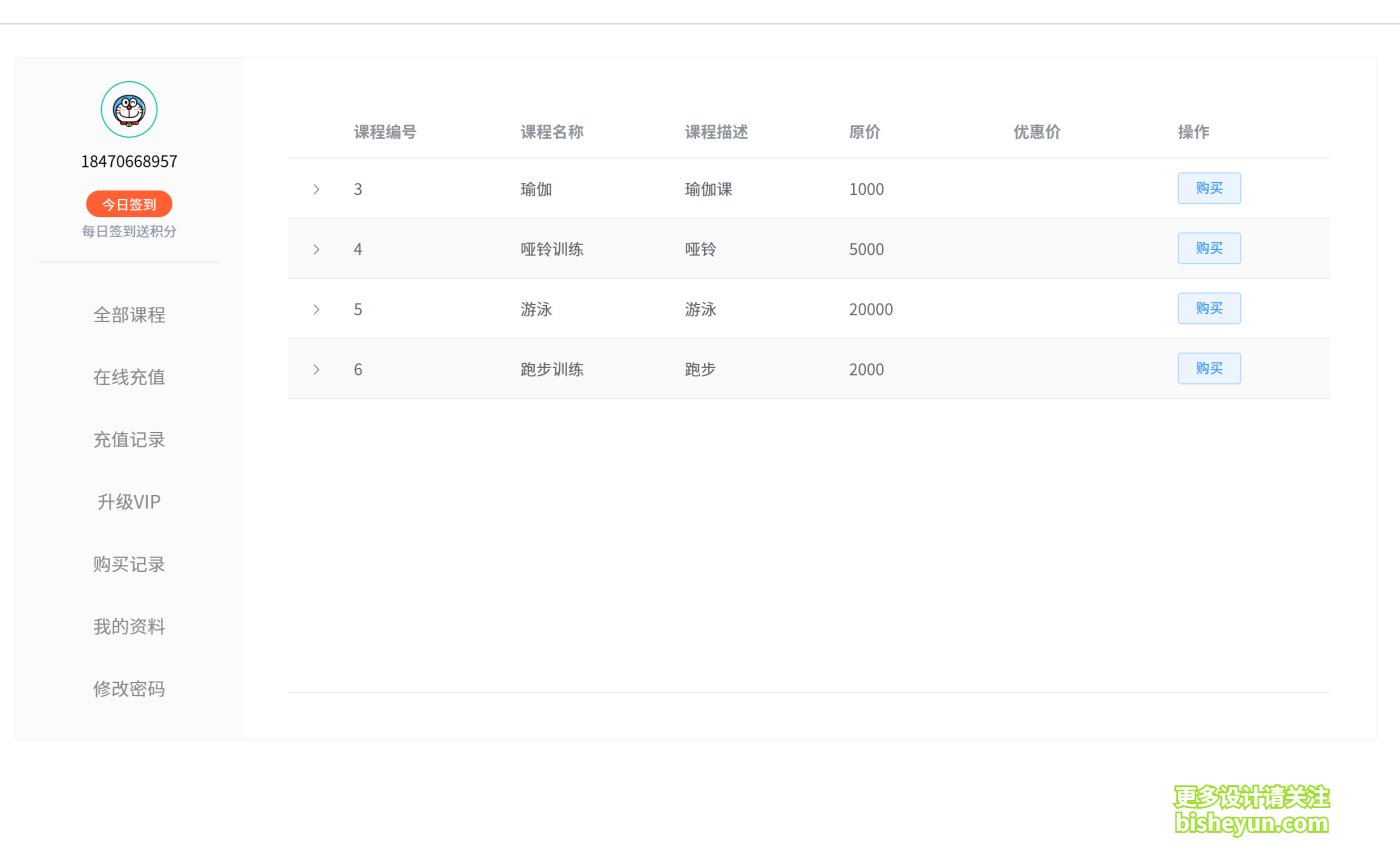1400x860 pixels.
Task: Click the phone number 18470668957
Action: 128,161
